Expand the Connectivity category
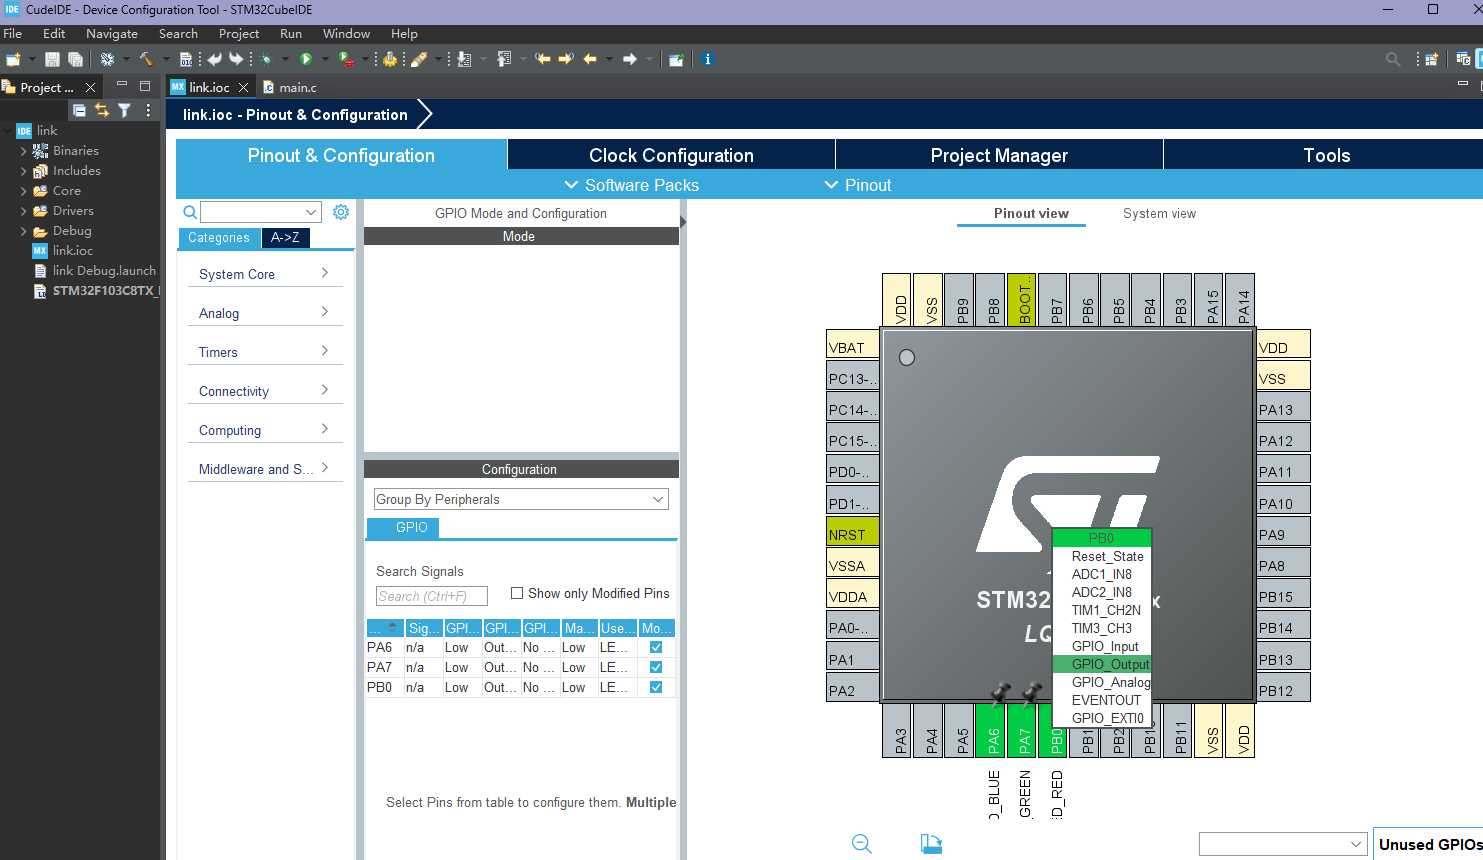Screen dimensions: 1483x860 [265, 390]
